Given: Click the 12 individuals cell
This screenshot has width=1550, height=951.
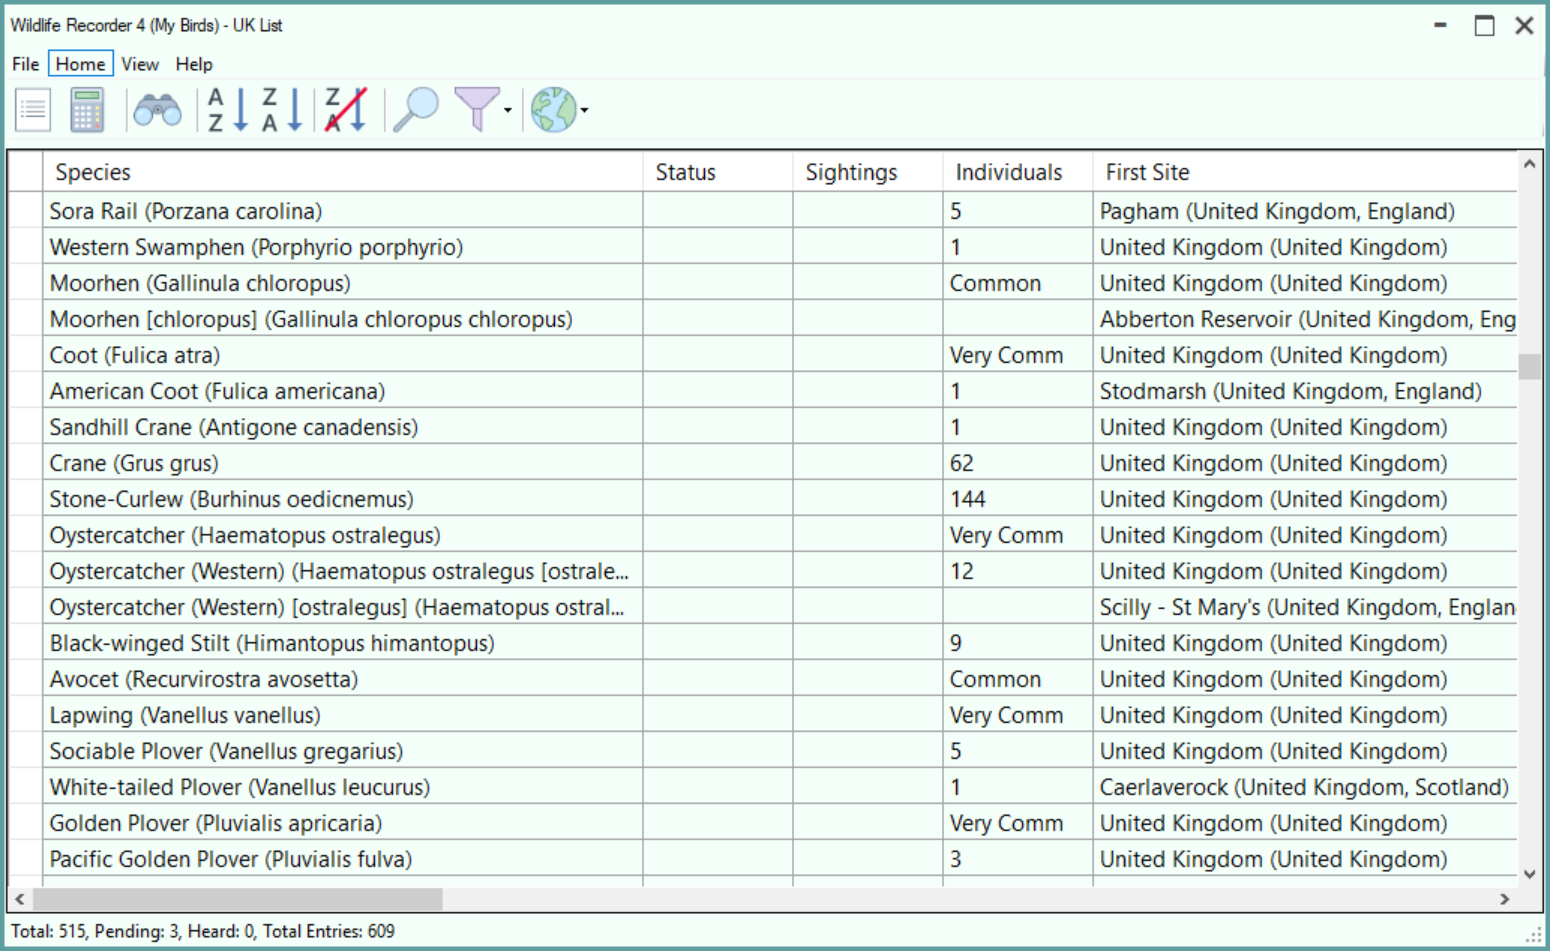Looking at the screenshot, I should point(1017,571).
